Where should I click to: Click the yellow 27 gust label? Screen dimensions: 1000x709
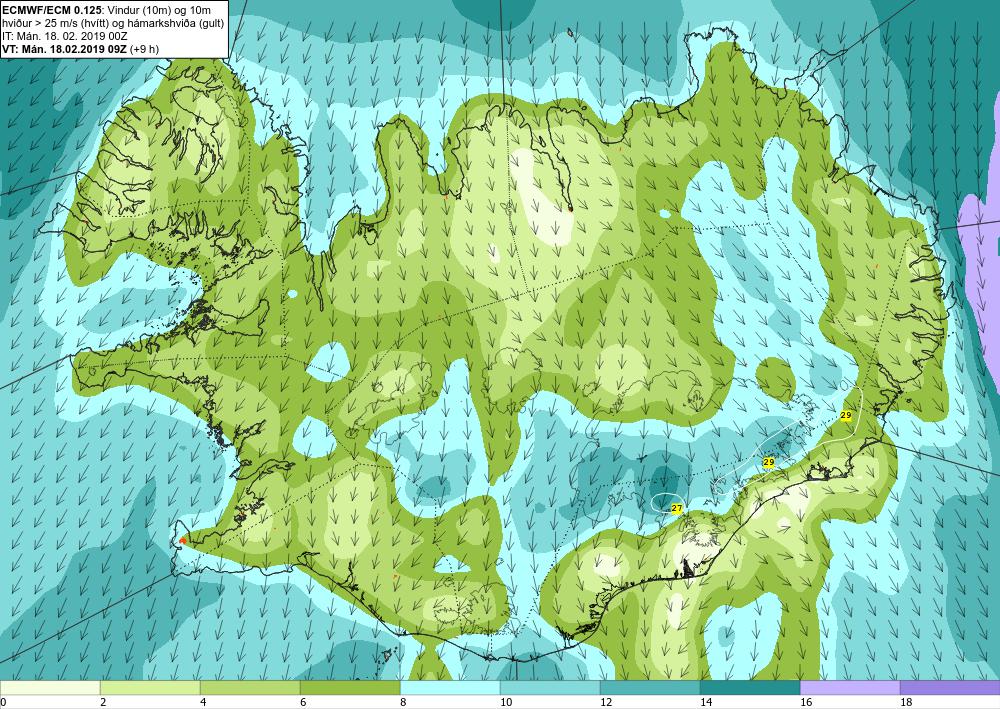(677, 508)
